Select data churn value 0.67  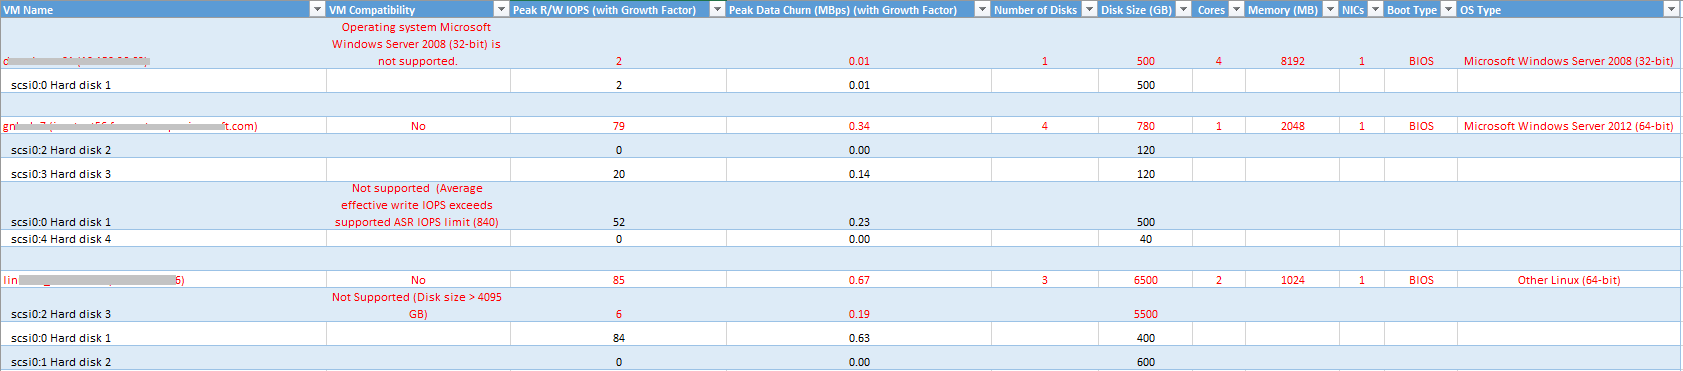(x=859, y=280)
